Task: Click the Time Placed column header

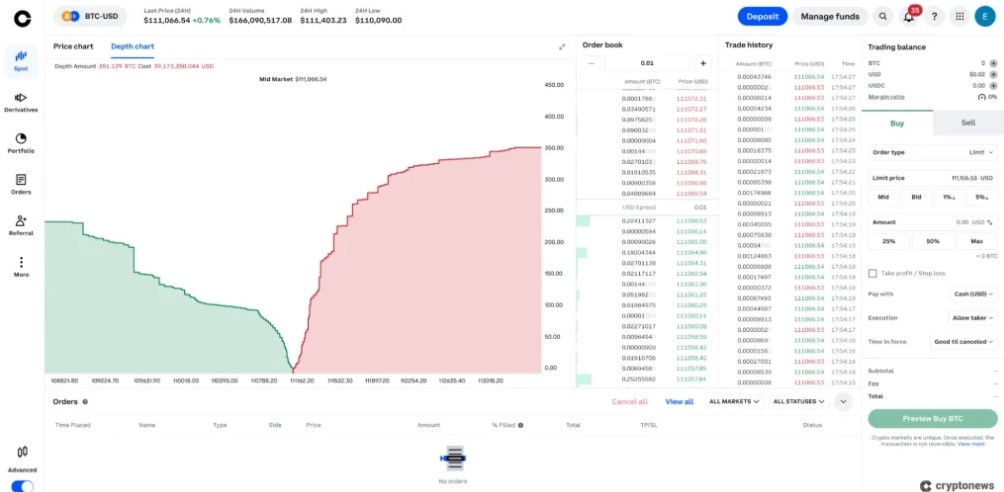Action: (x=72, y=425)
